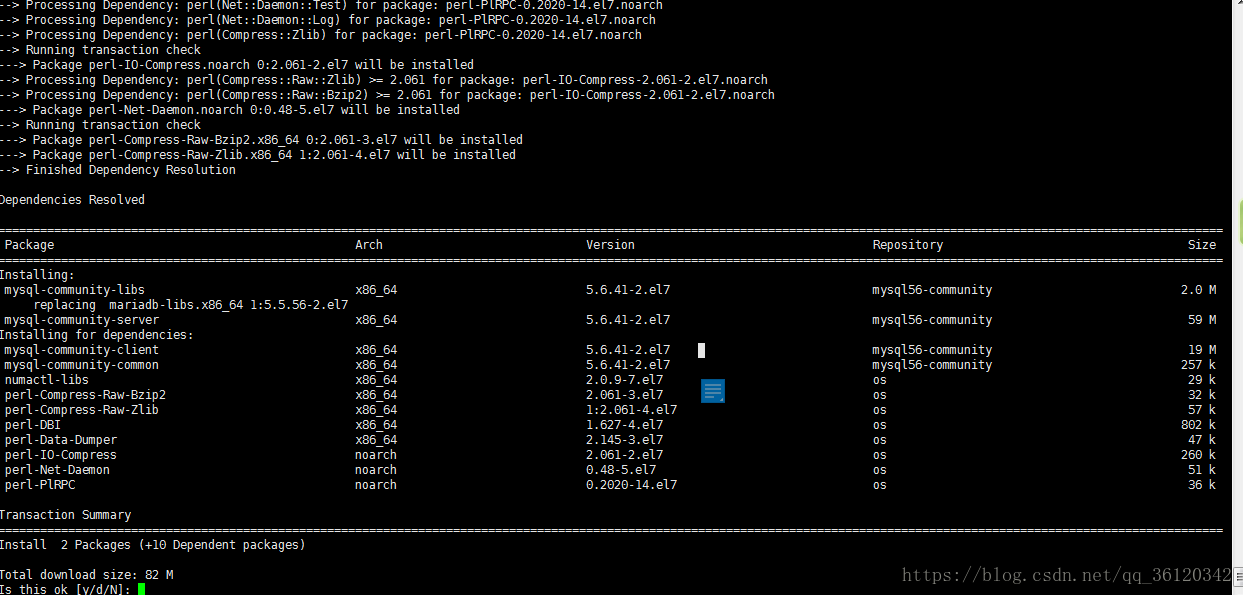Image resolution: width=1243 pixels, height=595 pixels.
Task: Select the 'perl-PlRPC' name in the table
Action: click(x=40, y=485)
